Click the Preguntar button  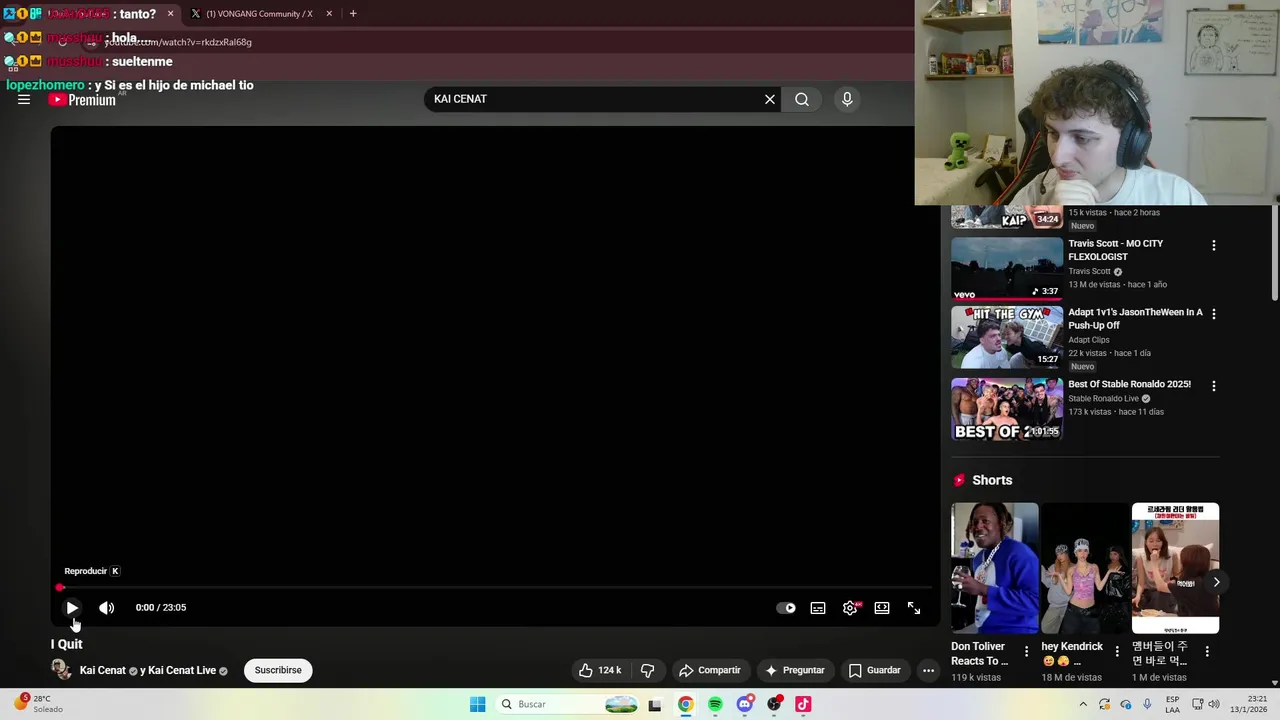point(795,670)
